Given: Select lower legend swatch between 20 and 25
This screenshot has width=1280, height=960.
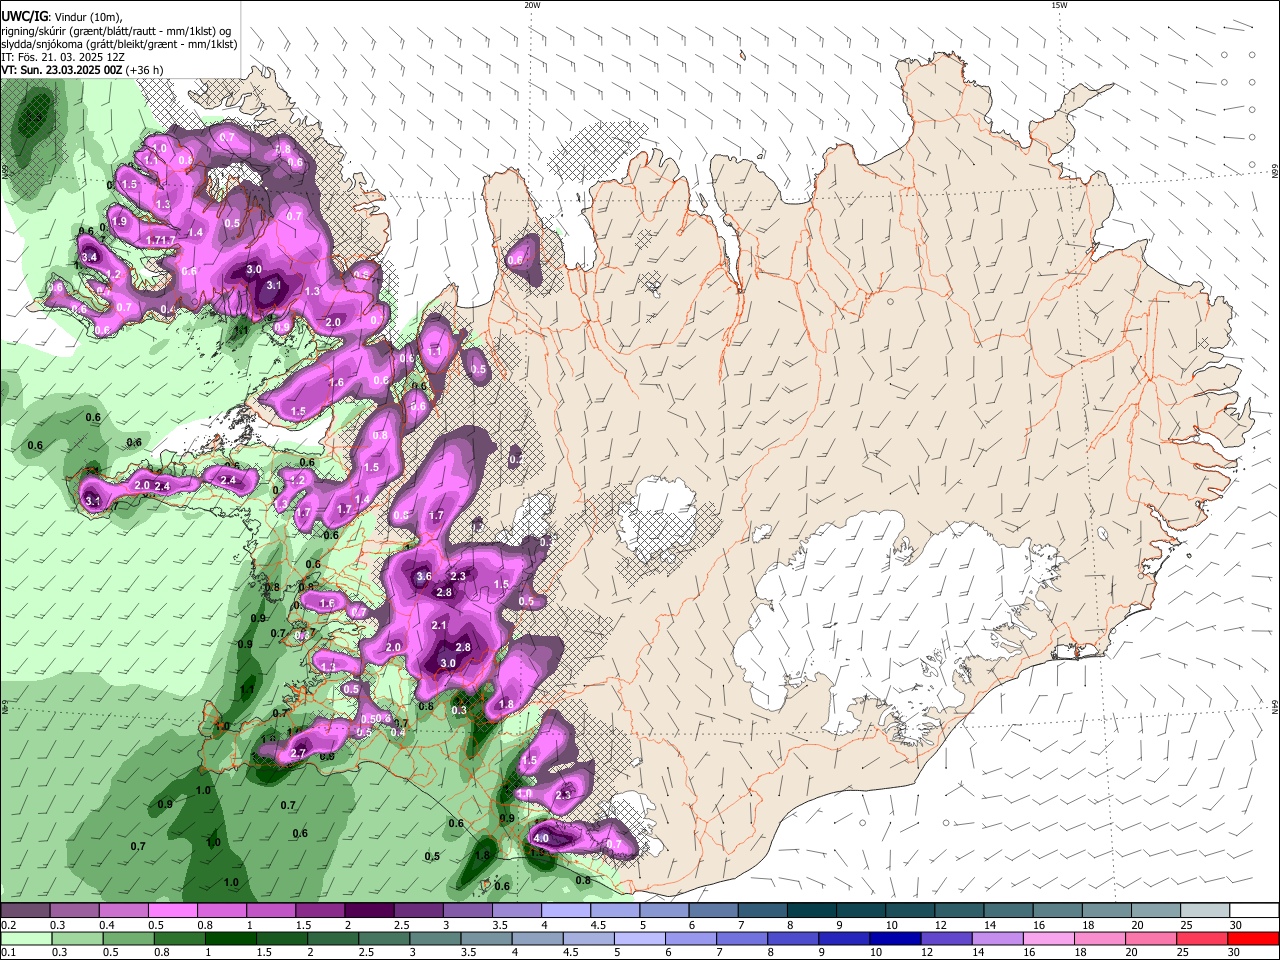Looking at the screenshot, I should tap(1152, 938).
